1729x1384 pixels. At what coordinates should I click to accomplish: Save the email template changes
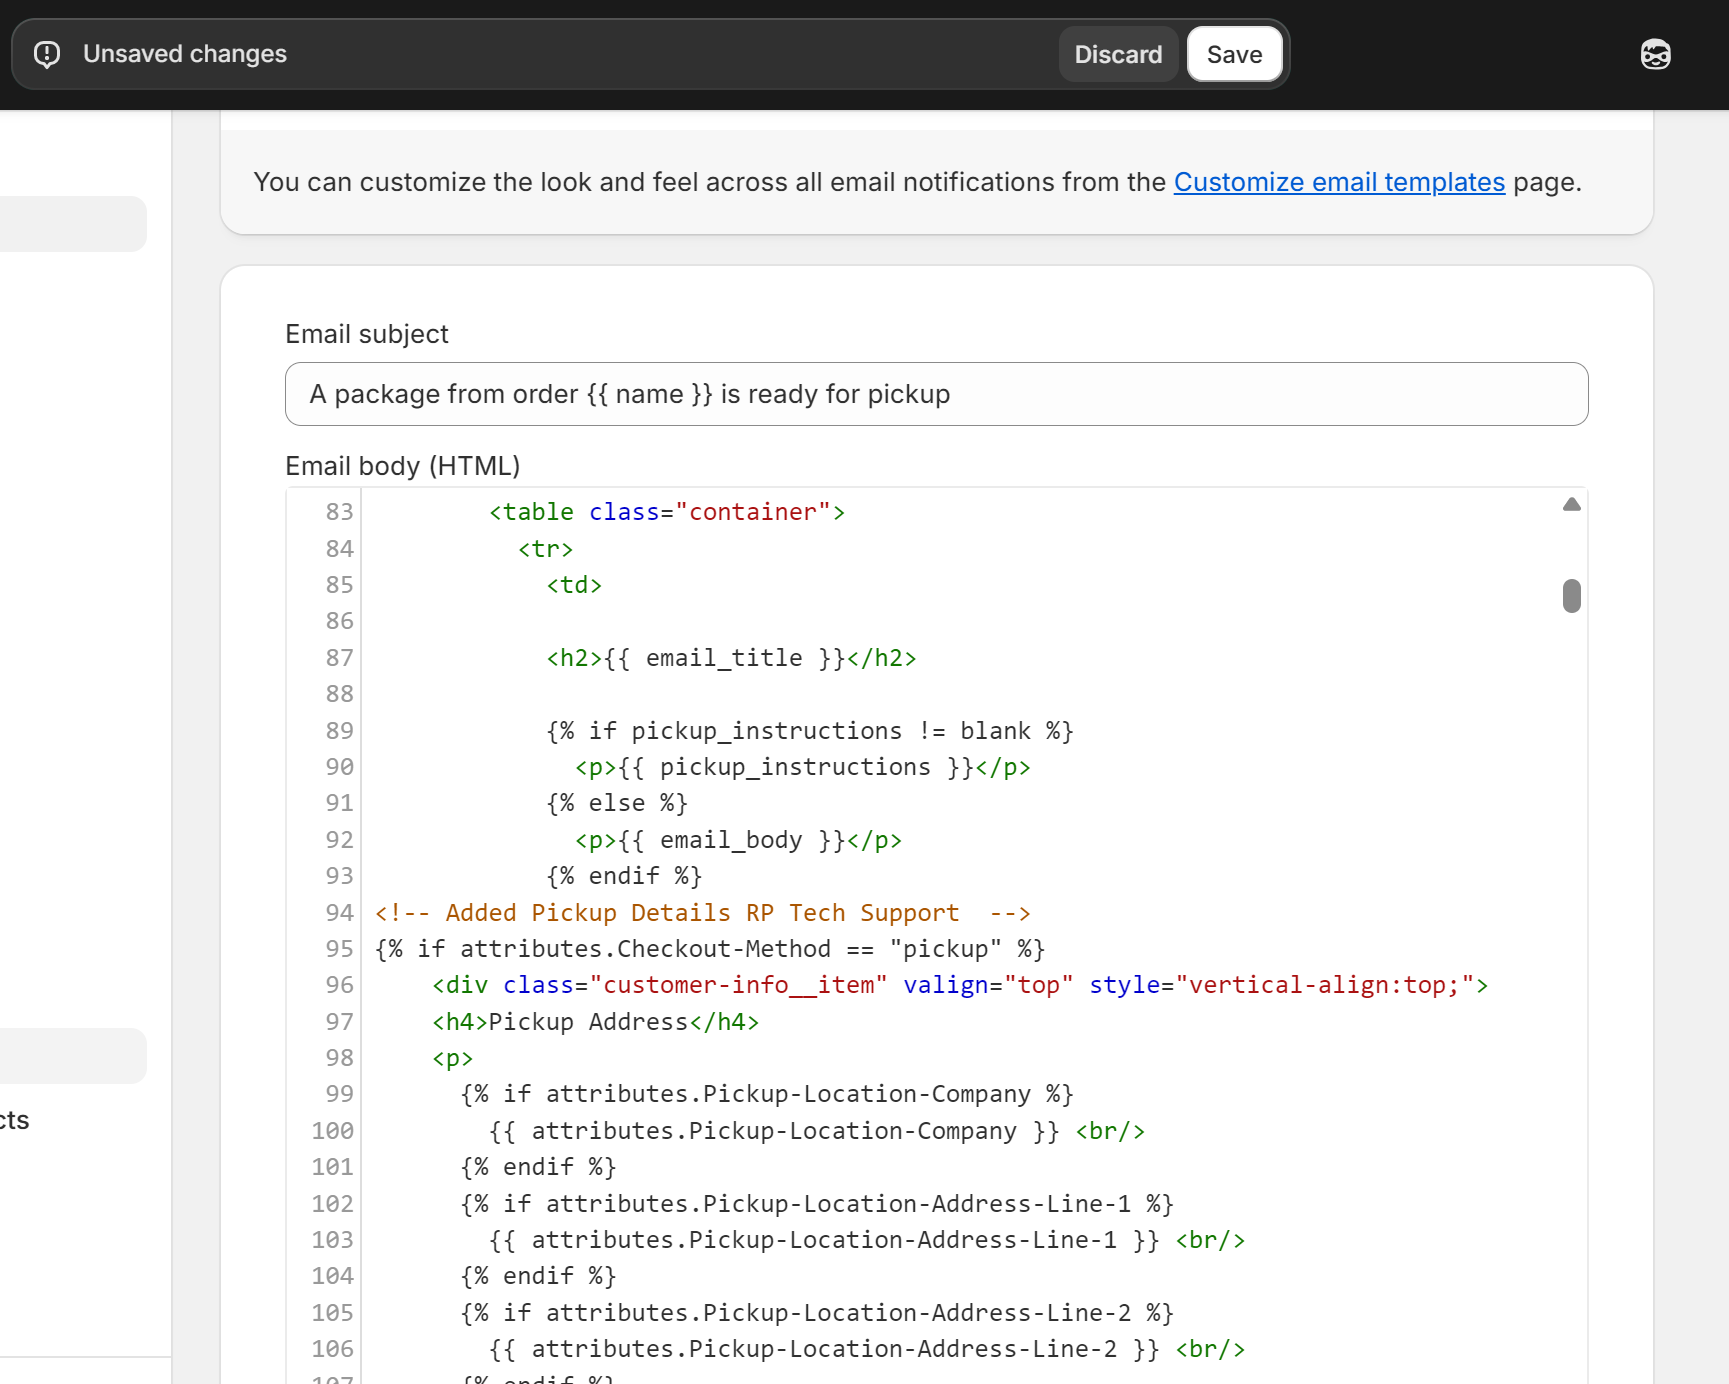(1234, 54)
